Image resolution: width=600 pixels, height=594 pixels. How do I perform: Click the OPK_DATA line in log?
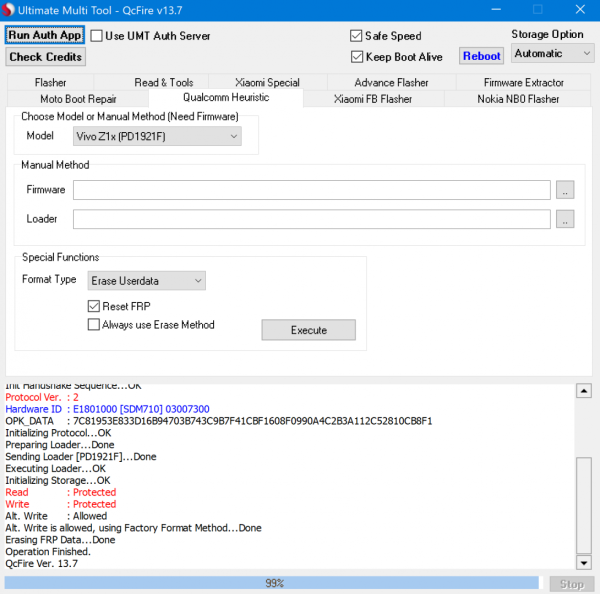click(x=218, y=421)
